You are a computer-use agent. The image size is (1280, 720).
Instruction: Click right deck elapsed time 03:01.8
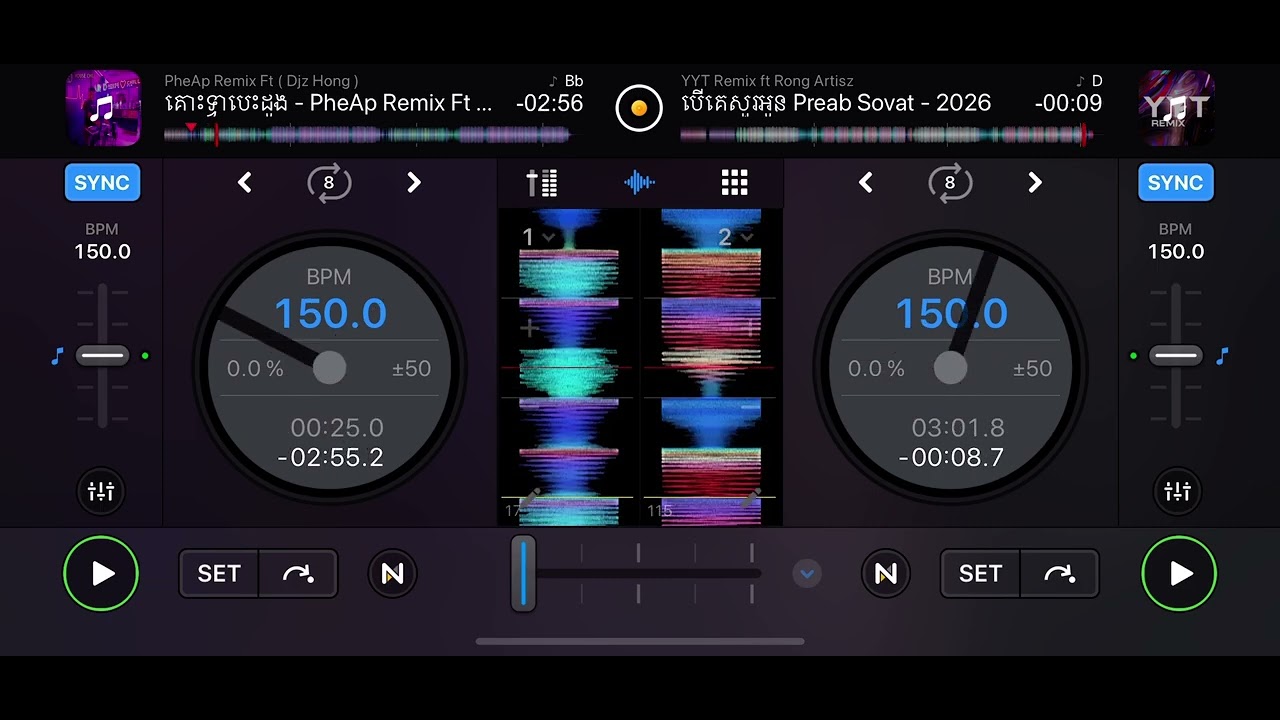pyautogui.click(x=958, y=428)
